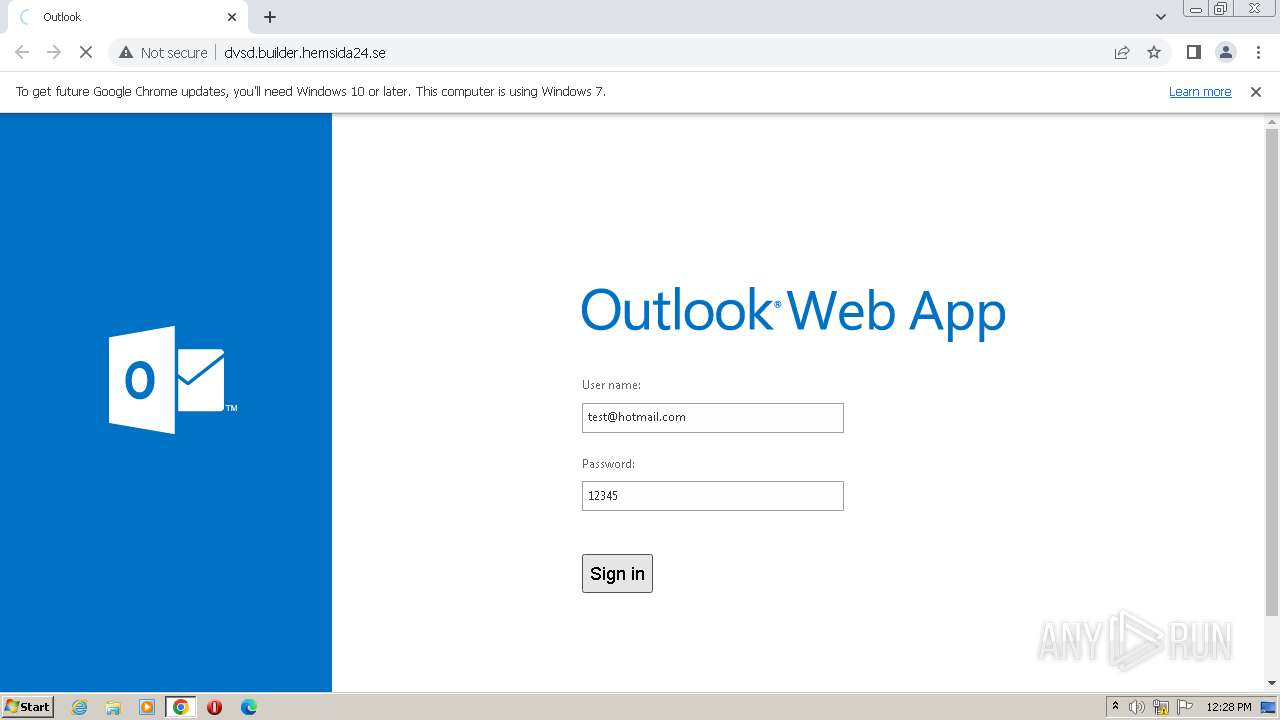This screenshot has height=720, width=1280.
Task: Click the scrollbar up arrow
Action: pyautogui.click(x=1272, y=121)
